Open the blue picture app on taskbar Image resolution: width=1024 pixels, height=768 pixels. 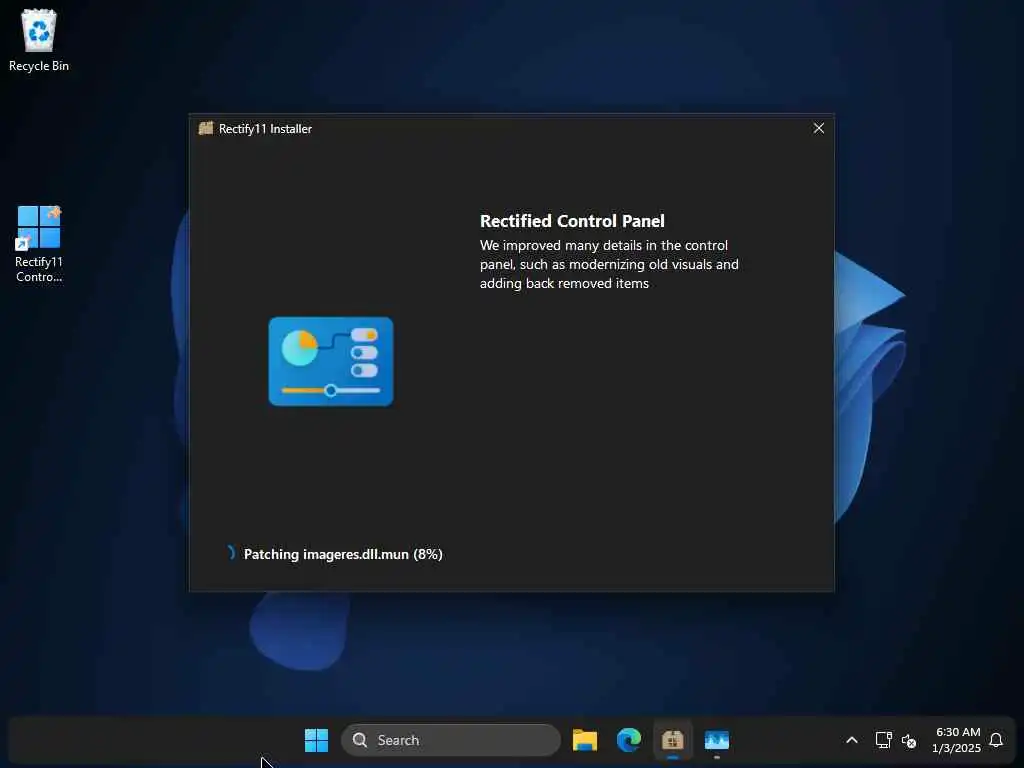pyautogui.click(x=716, y=740)
